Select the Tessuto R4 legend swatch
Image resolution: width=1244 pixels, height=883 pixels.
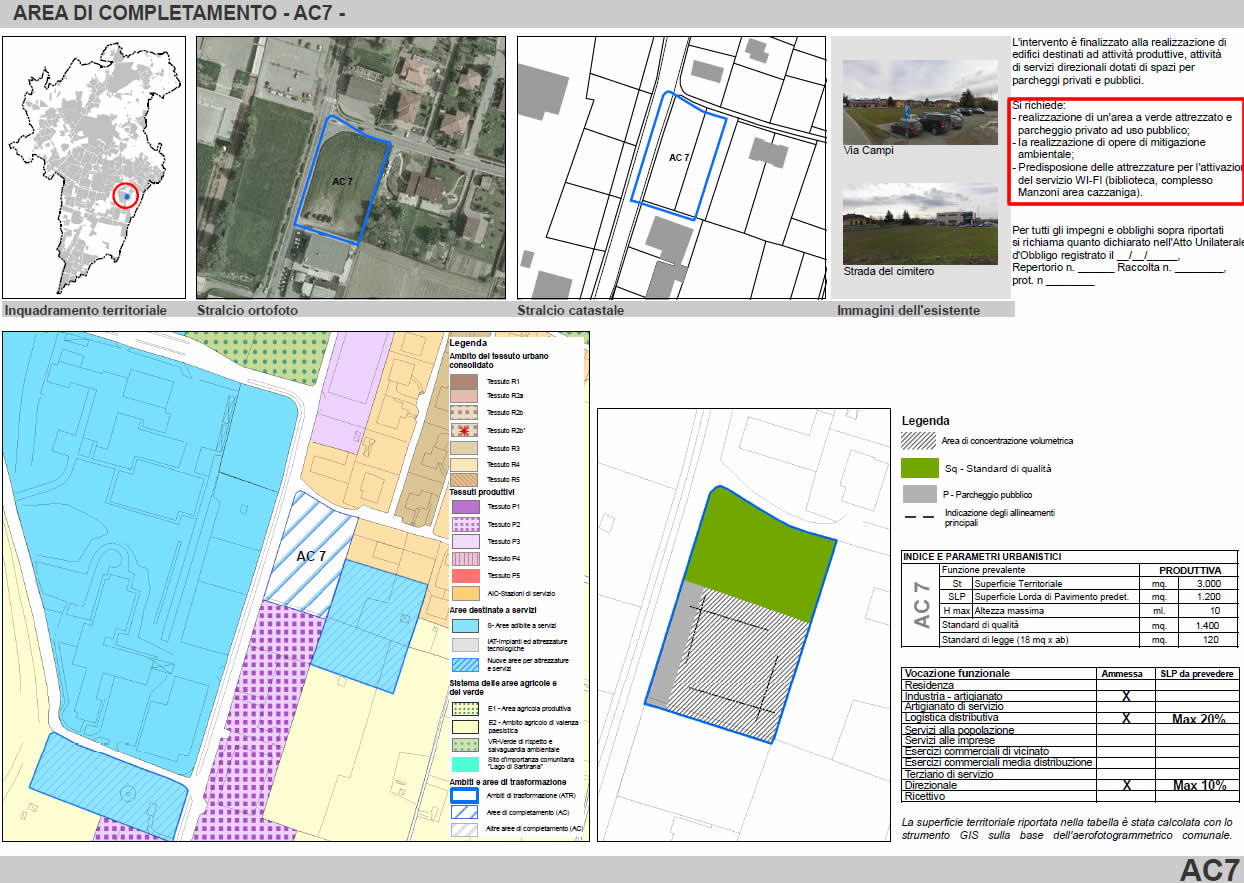(x=465, y=464)
